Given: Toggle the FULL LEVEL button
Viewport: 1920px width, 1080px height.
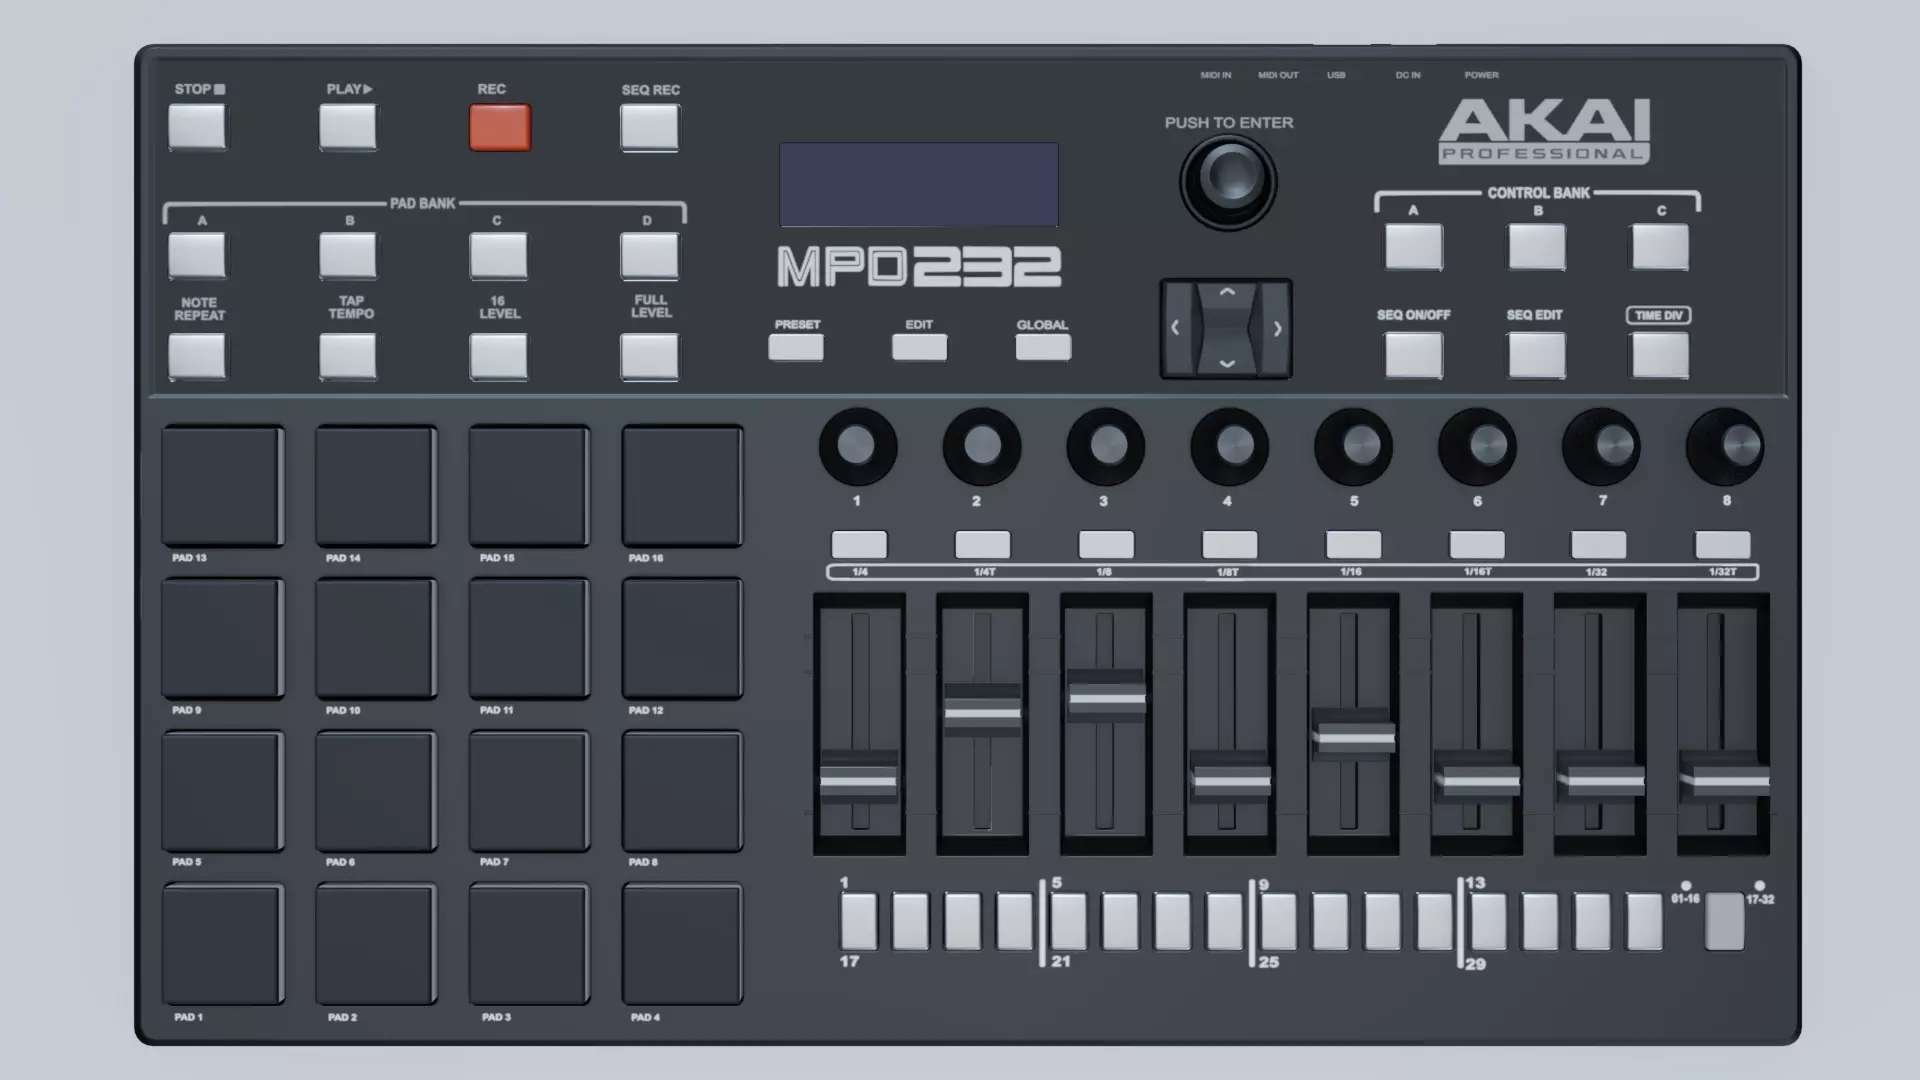Looking at the screenshot, I should click(649, 356).
